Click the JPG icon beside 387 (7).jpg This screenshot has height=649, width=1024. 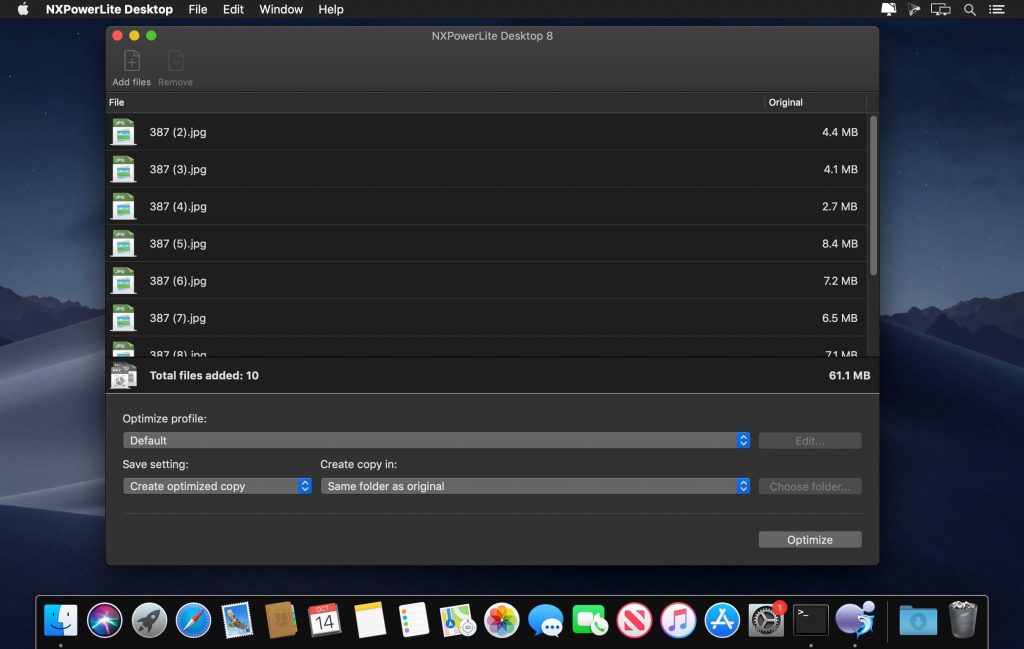[123, 317]
